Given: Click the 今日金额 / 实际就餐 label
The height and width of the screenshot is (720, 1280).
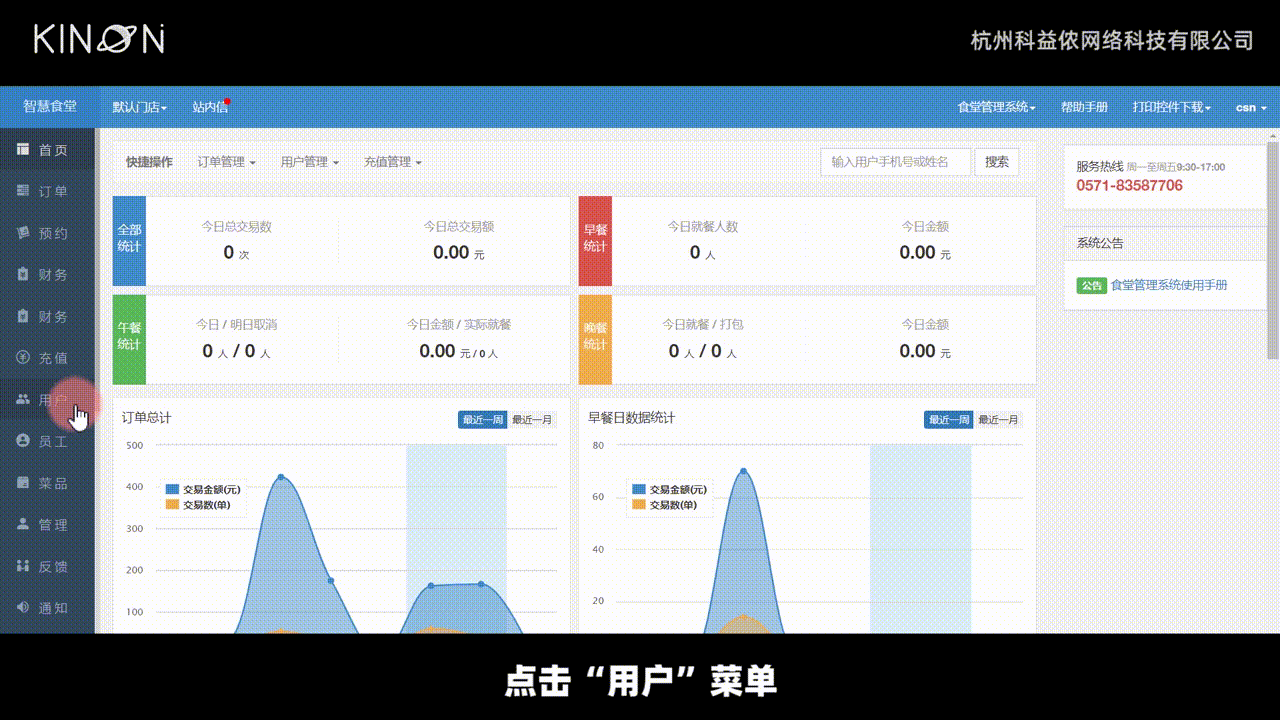Looking at the screenshot, I should coord(459,325).
